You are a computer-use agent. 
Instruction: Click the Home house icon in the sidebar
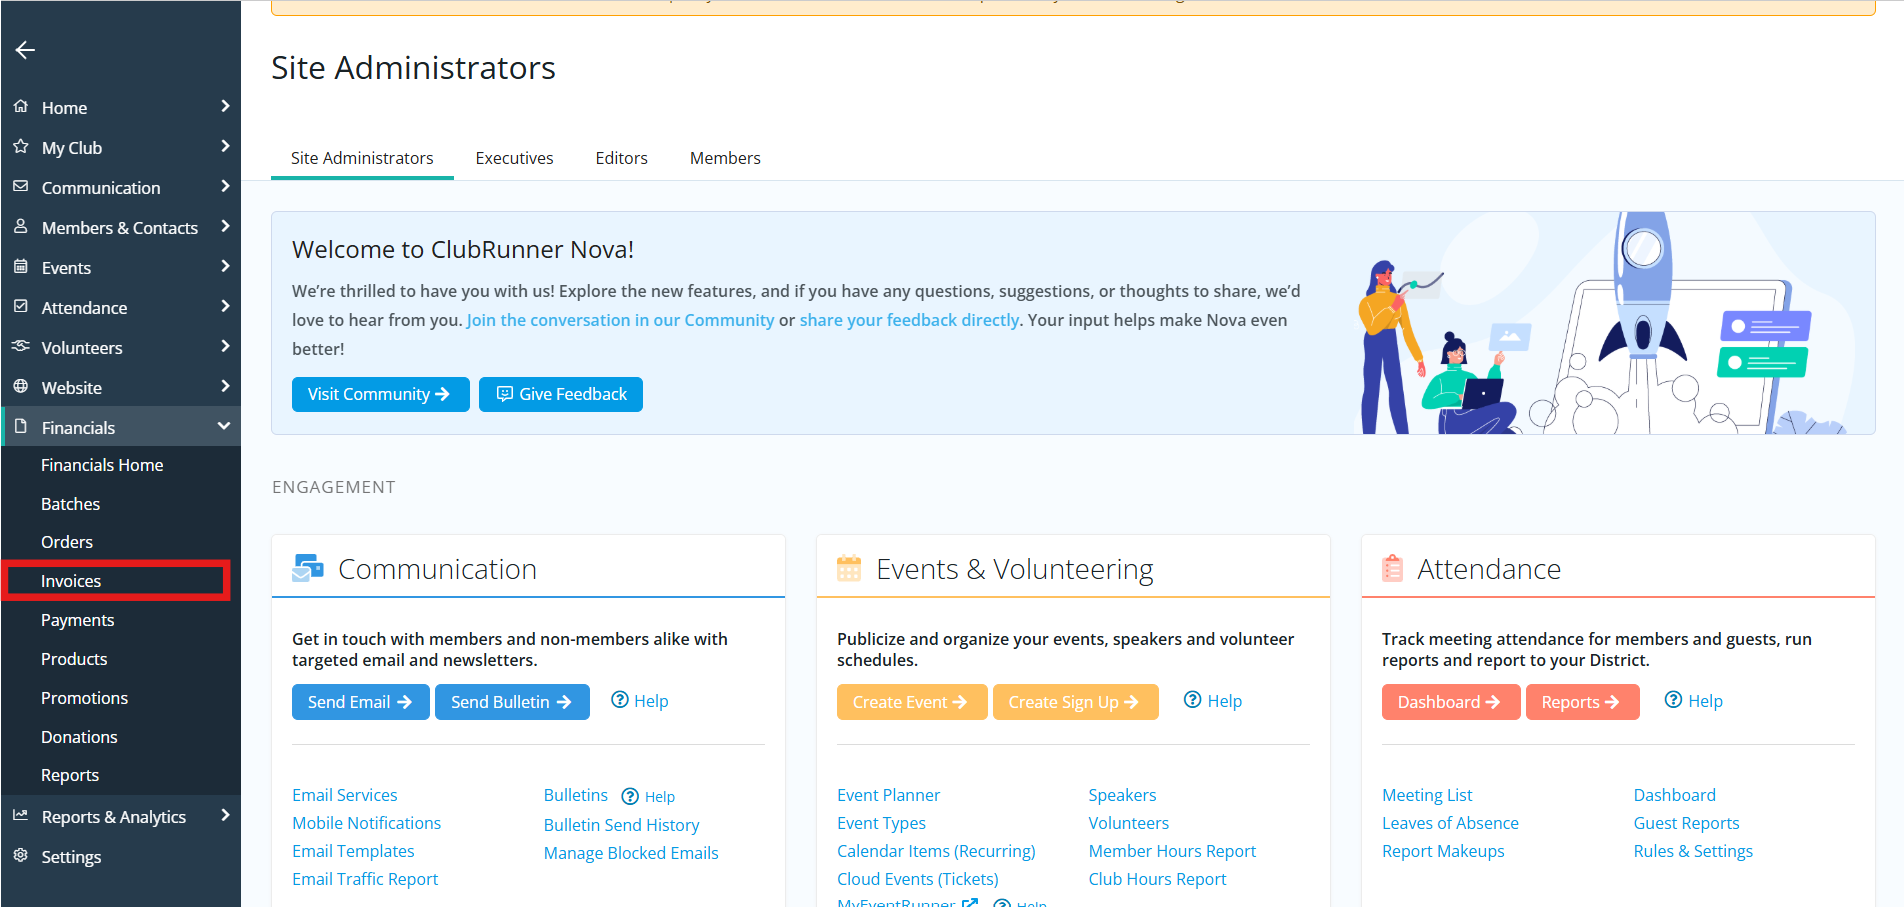21,106
